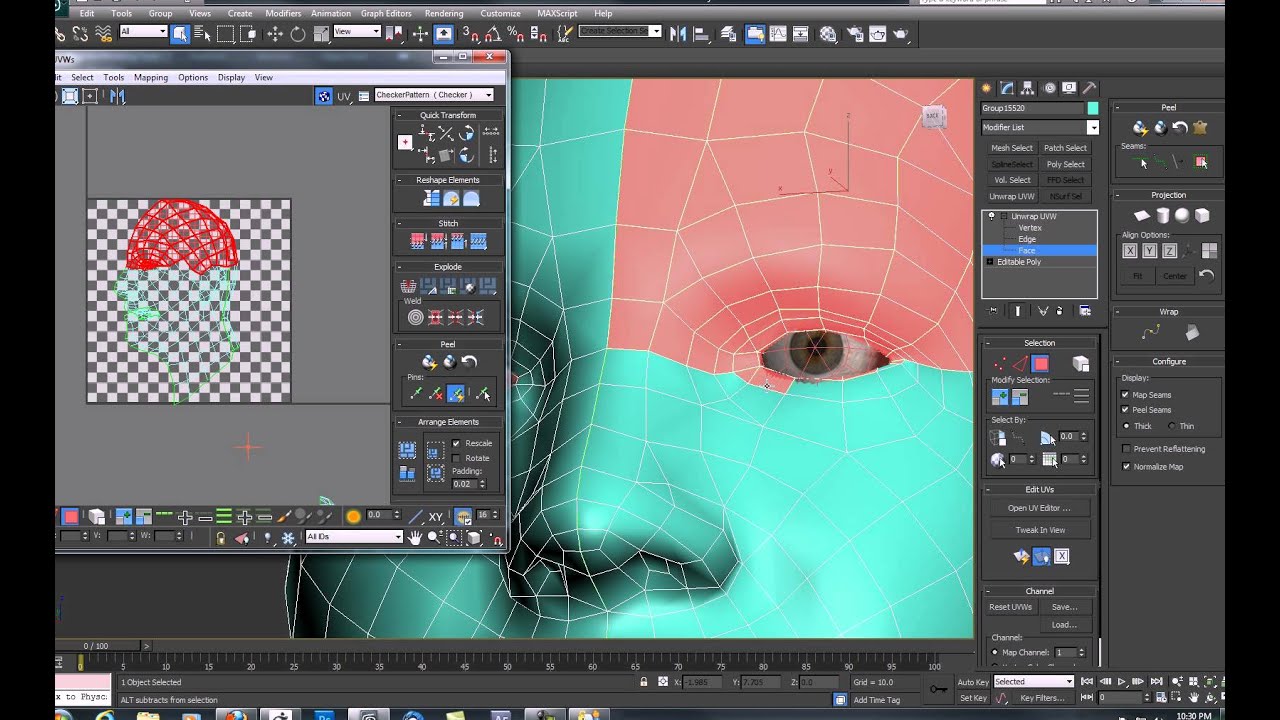Select the Rotate tool in main toolbar
The height and width of the screenshot is (720, 1280).
298,33
